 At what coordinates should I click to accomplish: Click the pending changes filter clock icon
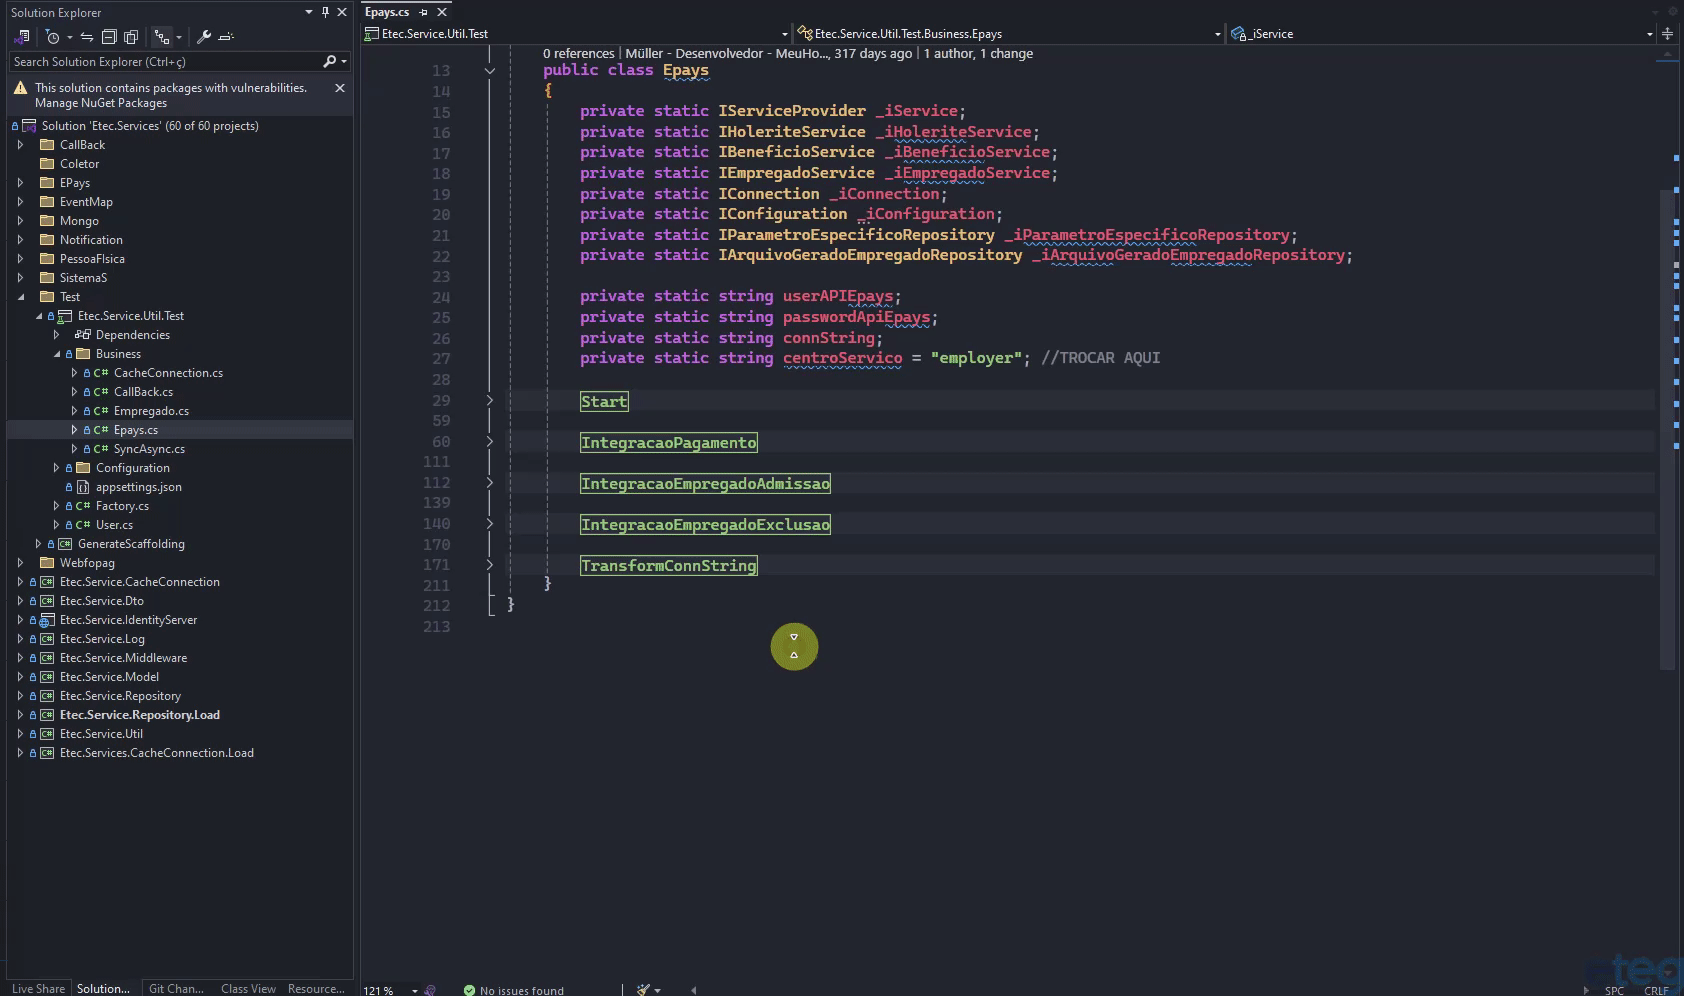tap(53, 37)
